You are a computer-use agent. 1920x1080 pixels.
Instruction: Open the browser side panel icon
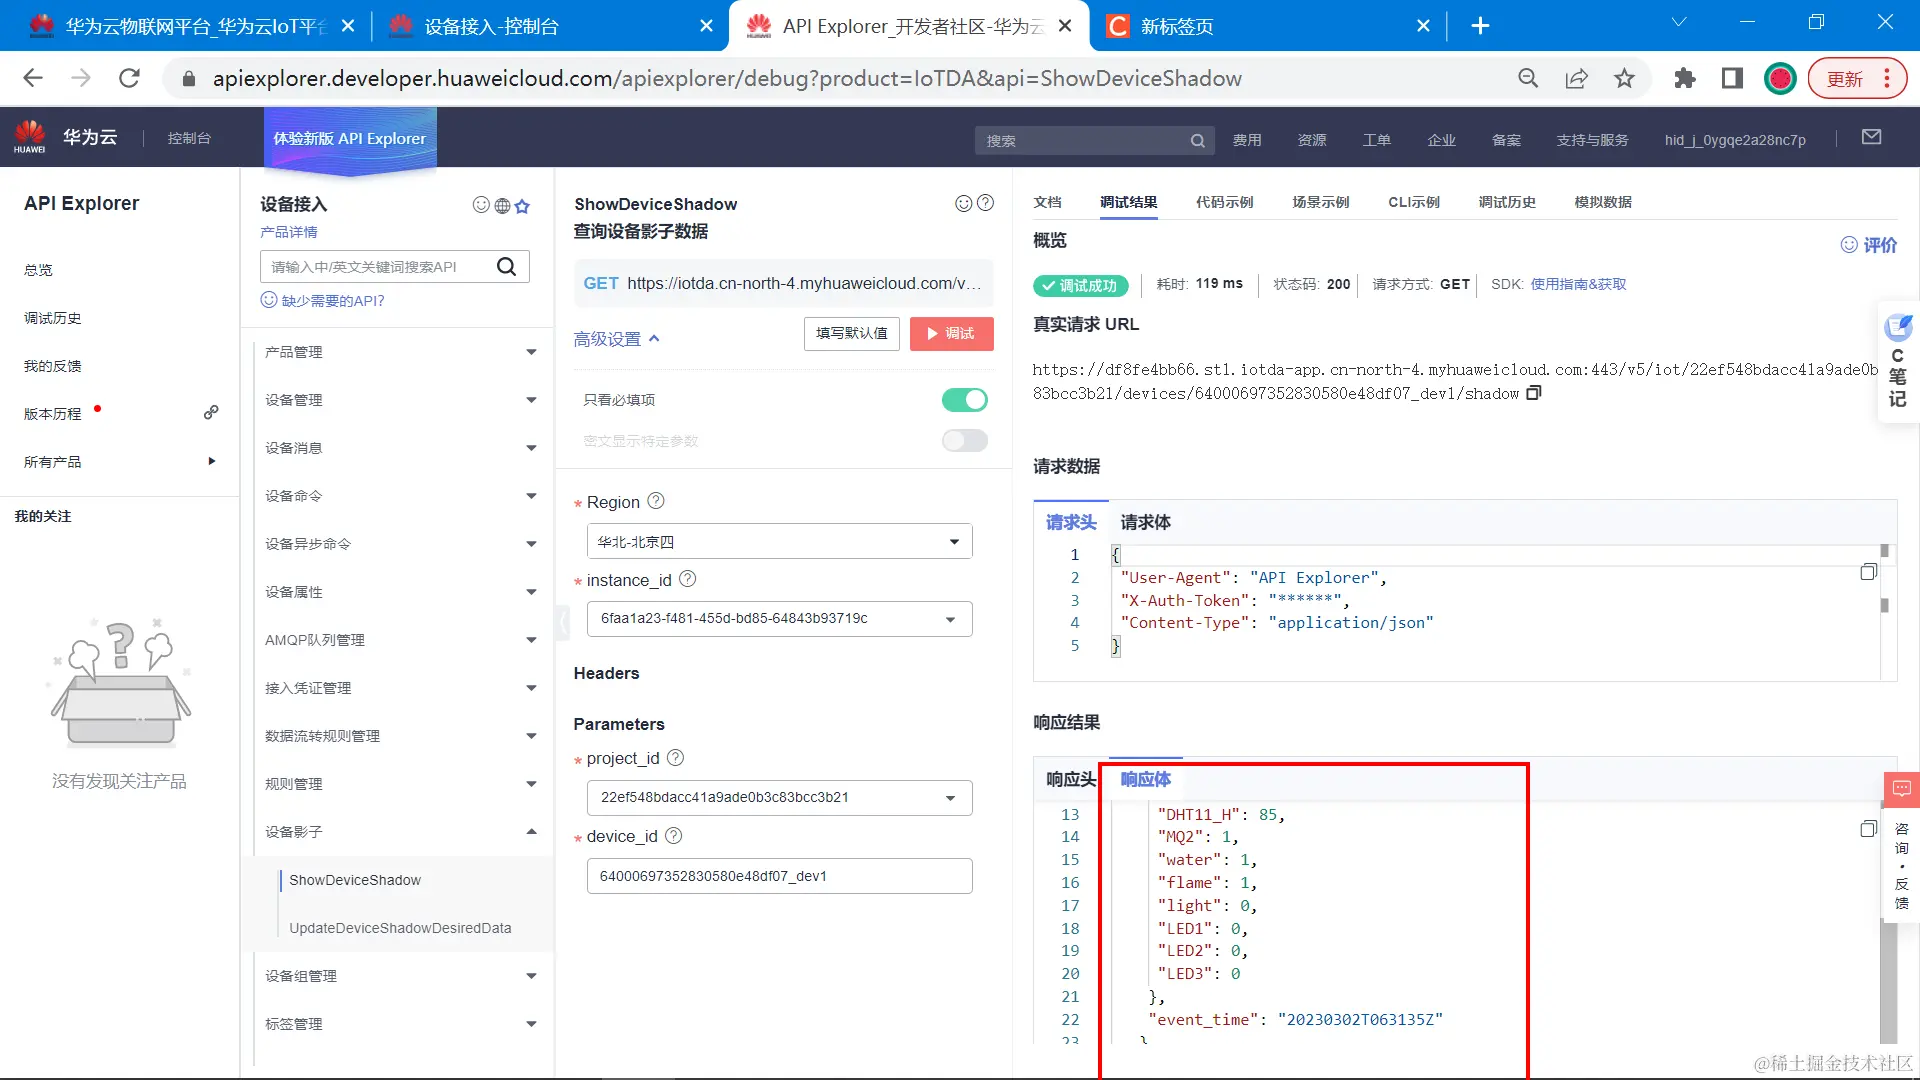point(1732,78)
